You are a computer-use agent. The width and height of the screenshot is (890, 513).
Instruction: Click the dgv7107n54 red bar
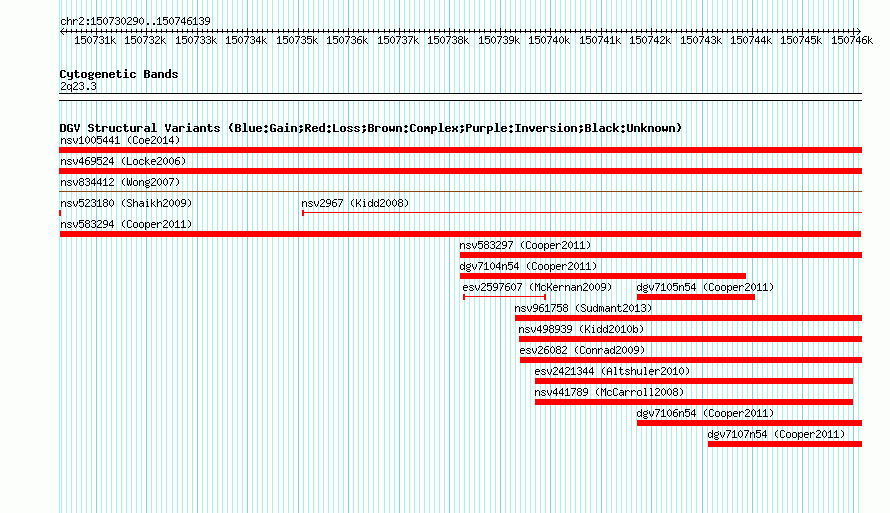[x=785, y=444]
